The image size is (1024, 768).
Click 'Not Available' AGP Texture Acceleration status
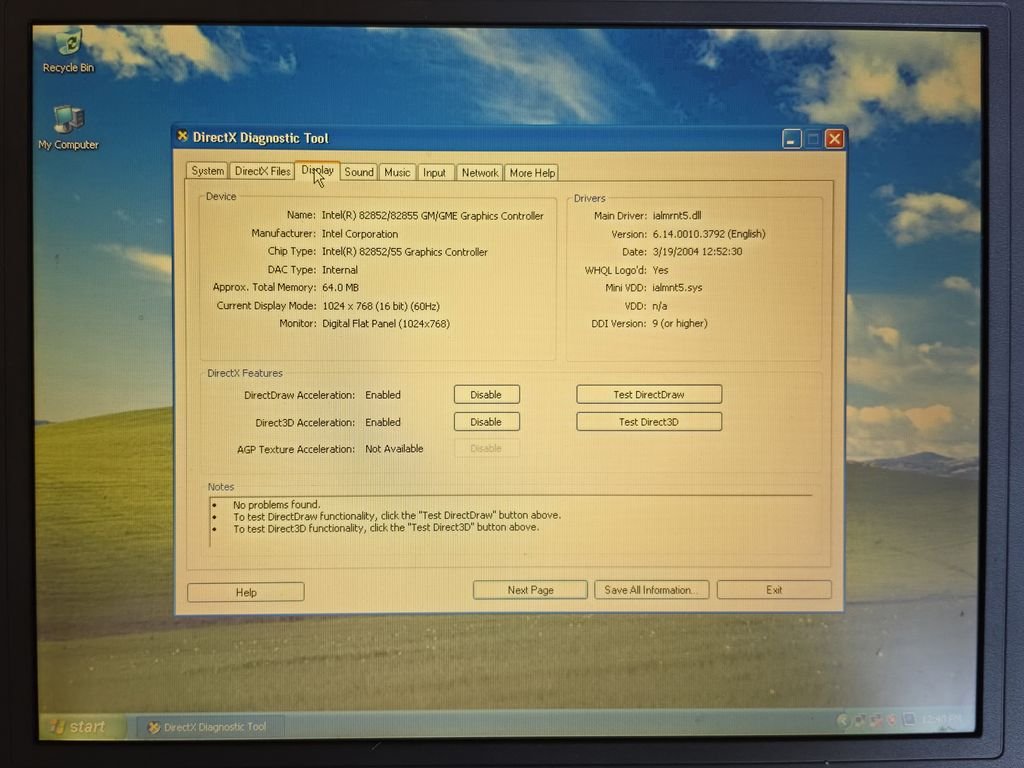[x=394, y=449]
